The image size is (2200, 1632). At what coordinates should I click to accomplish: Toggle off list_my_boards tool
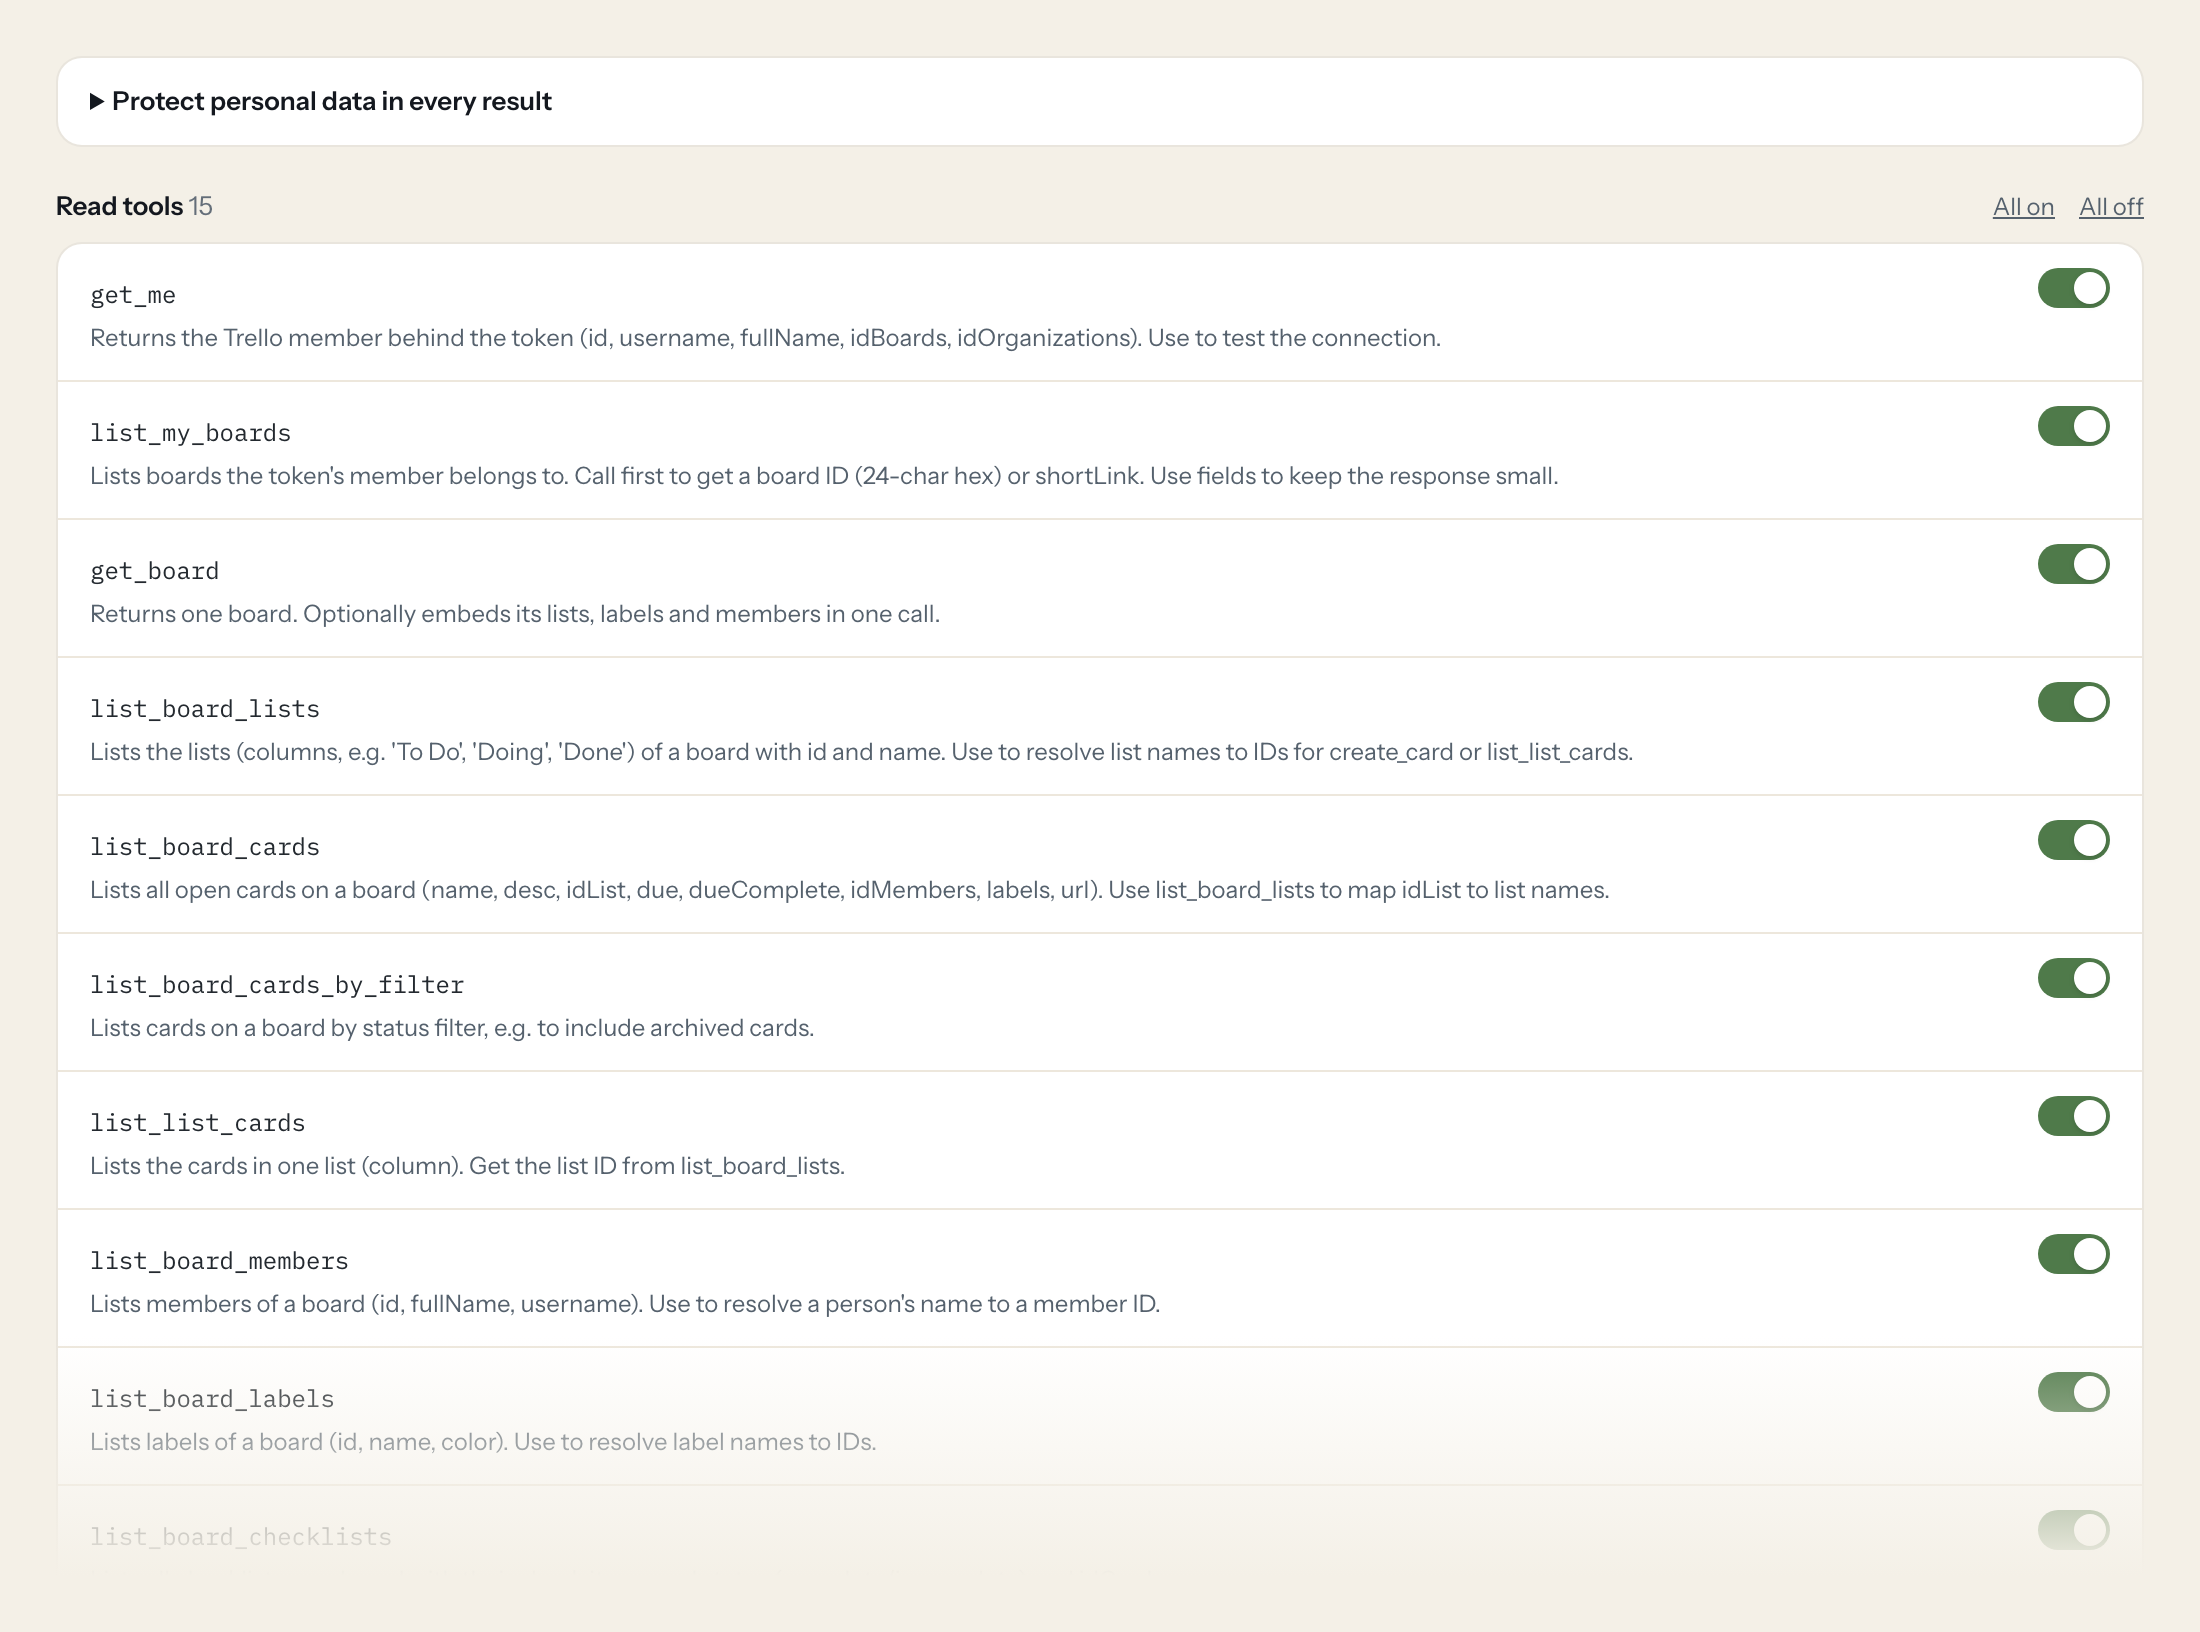tap(2074, 426)
